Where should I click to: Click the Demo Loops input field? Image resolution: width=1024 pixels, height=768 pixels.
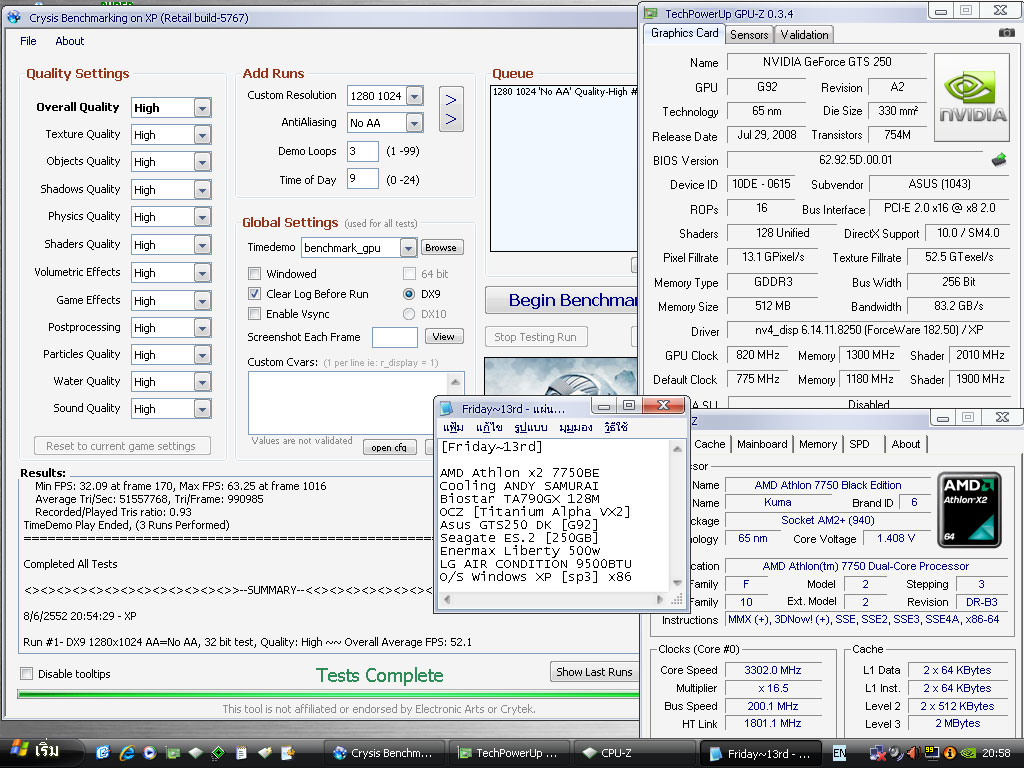pos(362,151)
